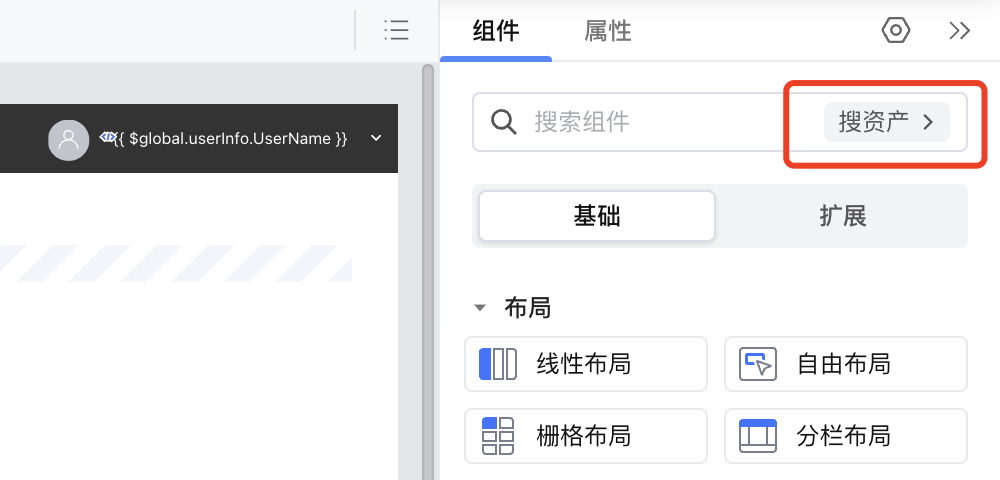Switch to the 组件 tab
The height and width of the screenshot is (480, 1000).
(496, 31)
